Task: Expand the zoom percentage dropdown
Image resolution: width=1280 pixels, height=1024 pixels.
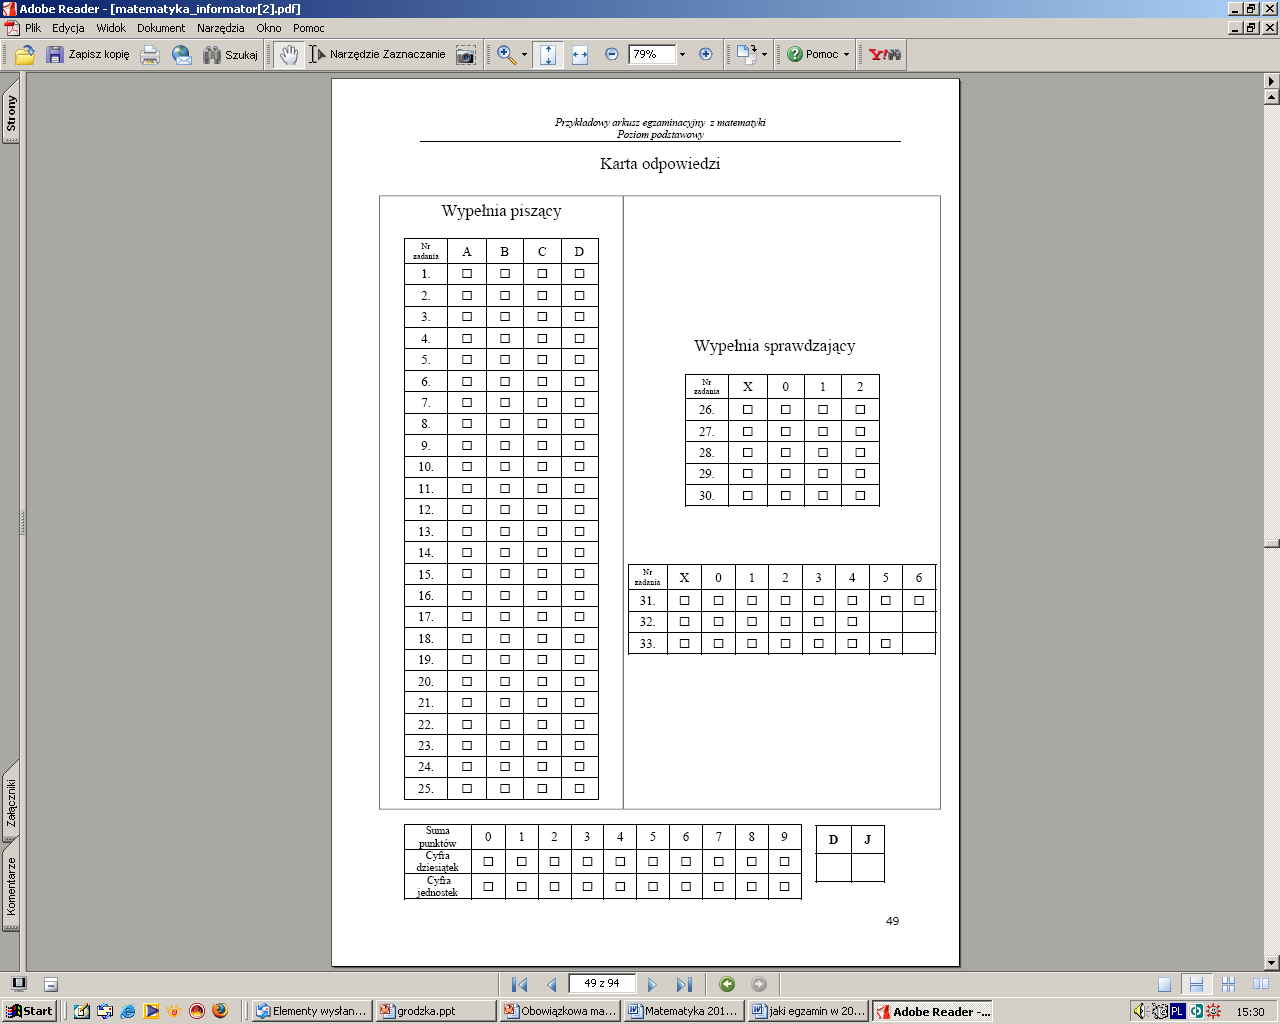Action: tap(683, 55)
